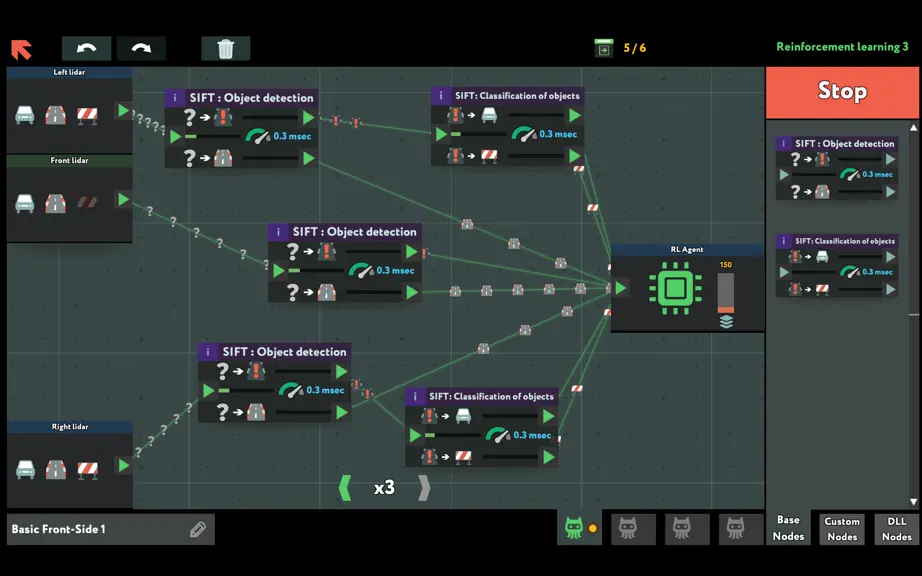Select the SIFT Classification of objects palette node

(x=837, y=265)
